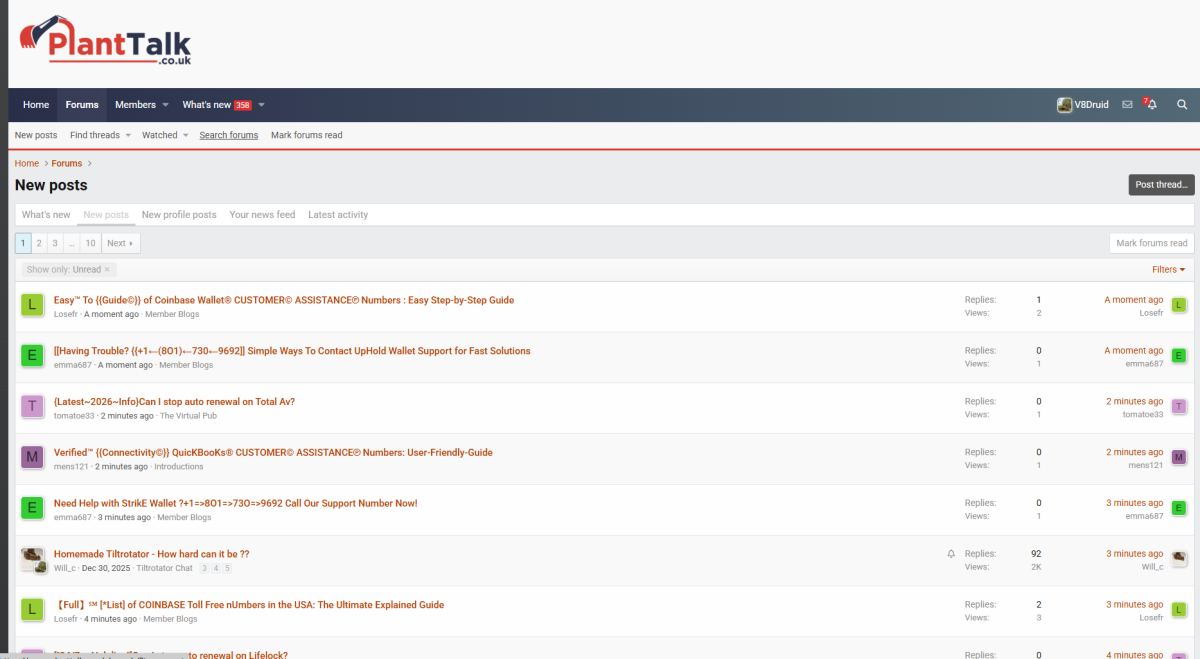Click the search magnifier icon
Screen dimensions: 1200x659
[1182, 105]
